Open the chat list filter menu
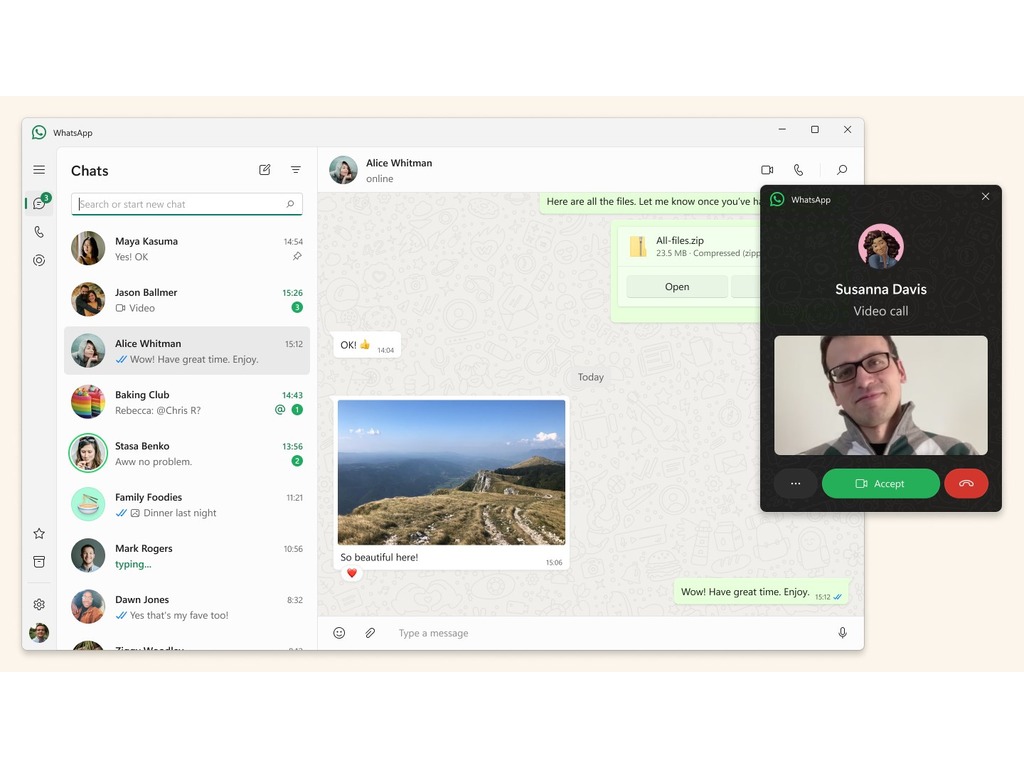The width and height of the screenshot is (1024, 768). tap(296, 170)
